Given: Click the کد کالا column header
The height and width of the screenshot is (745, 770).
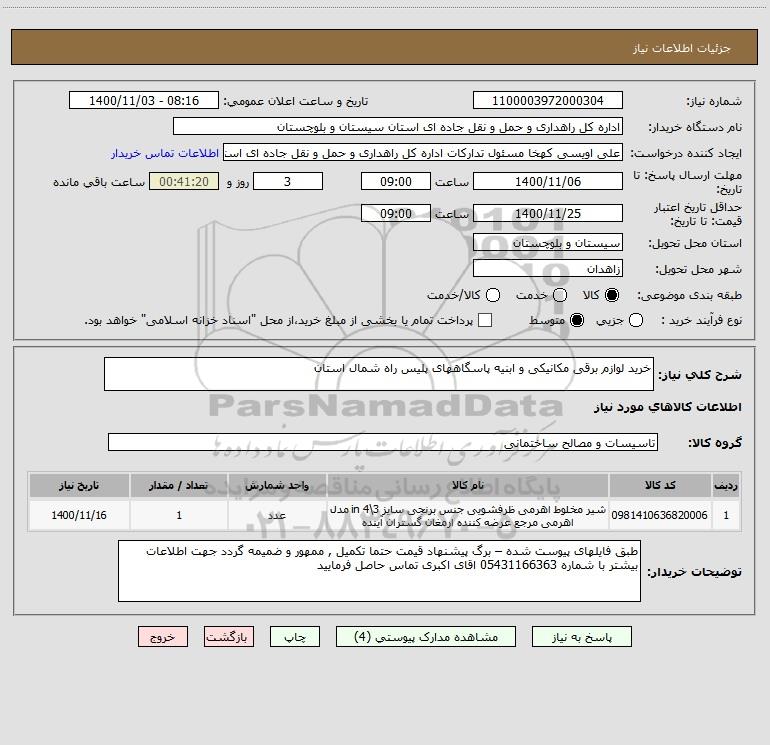Looking at the screenshot, I should coord(660,485).
